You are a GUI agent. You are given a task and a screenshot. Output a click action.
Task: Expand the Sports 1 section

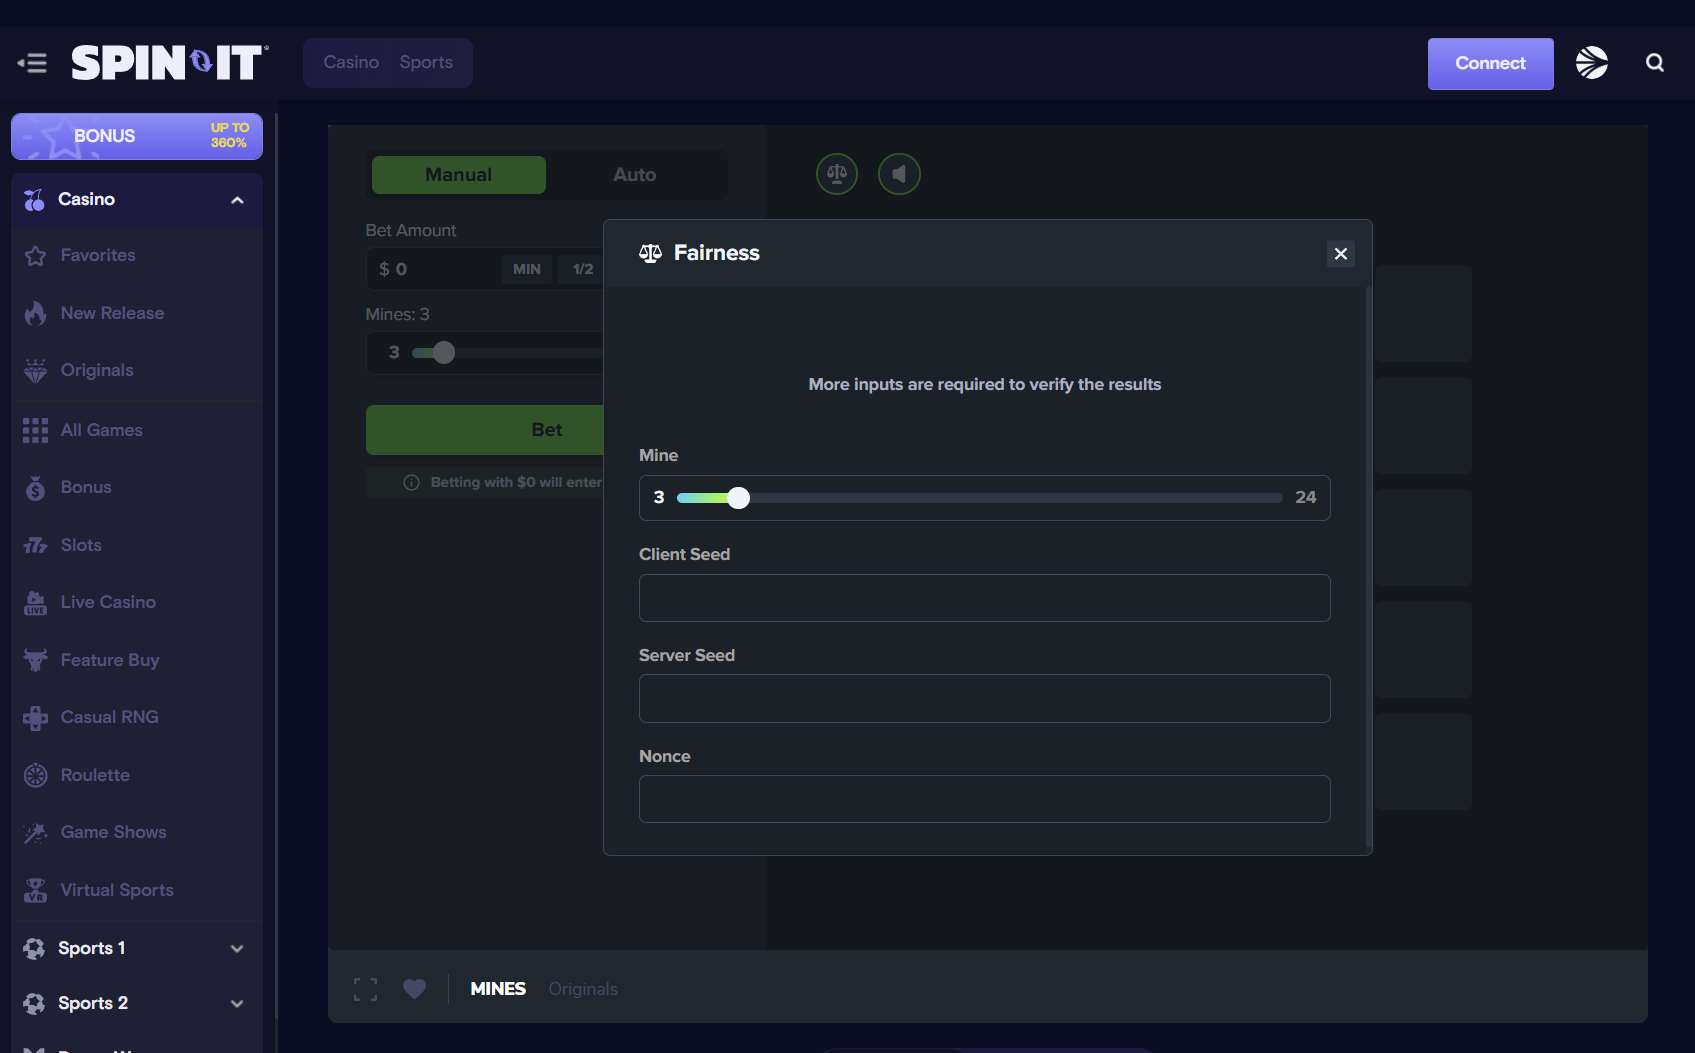237,948
